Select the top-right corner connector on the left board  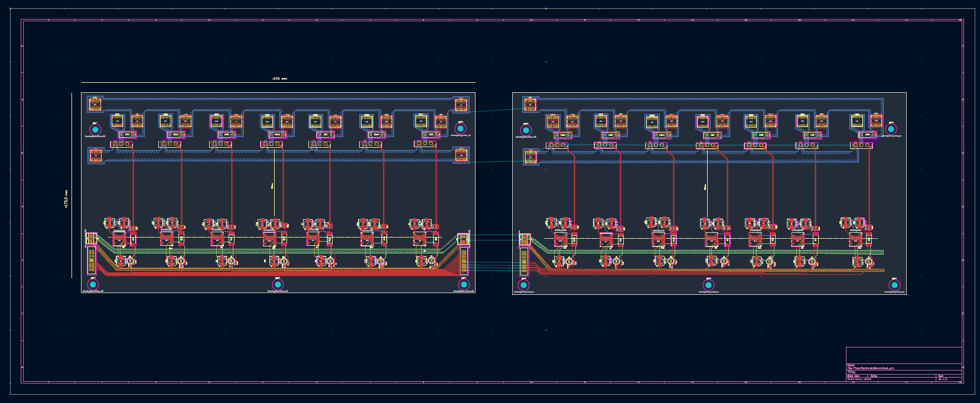click(461, 104)
